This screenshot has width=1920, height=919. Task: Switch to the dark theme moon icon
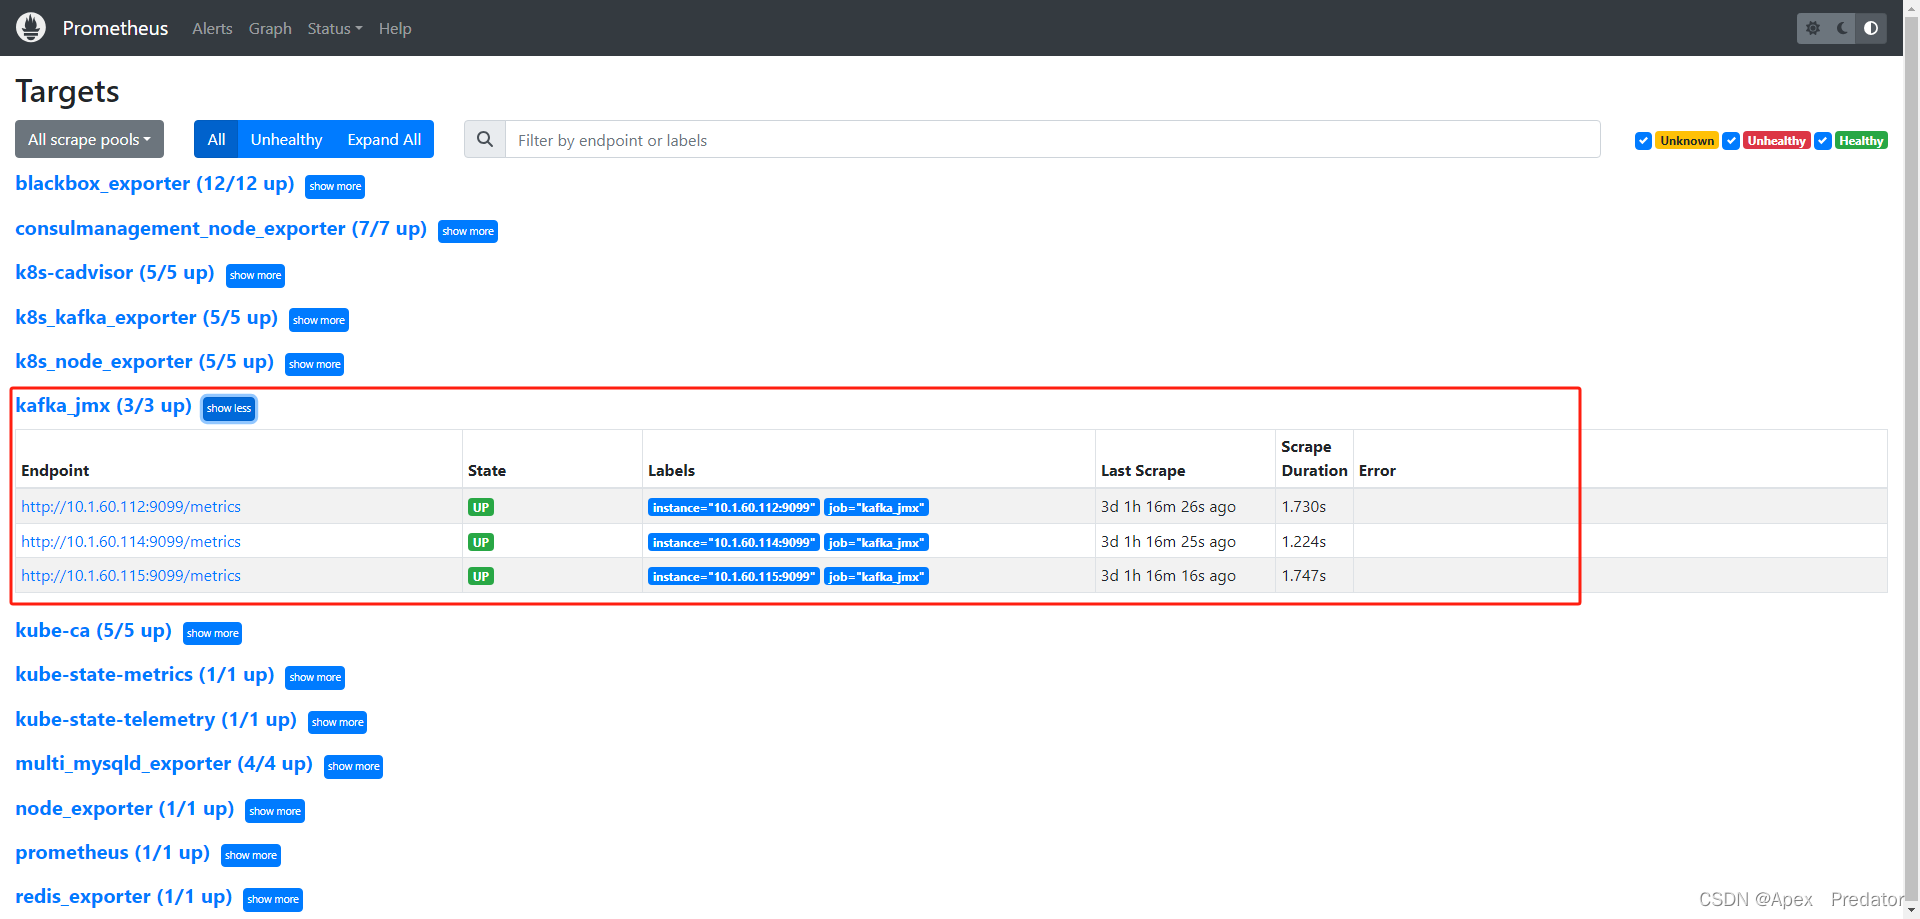pyautogui.click(x=1842, y=28)
